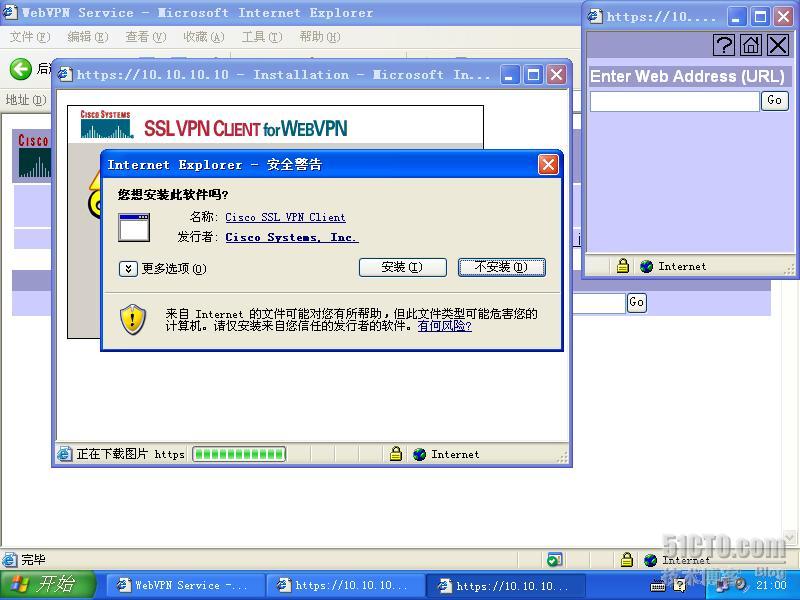The height and width of the screenshot is (600, 800).
Task: Click the Go button in main WebVPN page
Action: (636, 303)
